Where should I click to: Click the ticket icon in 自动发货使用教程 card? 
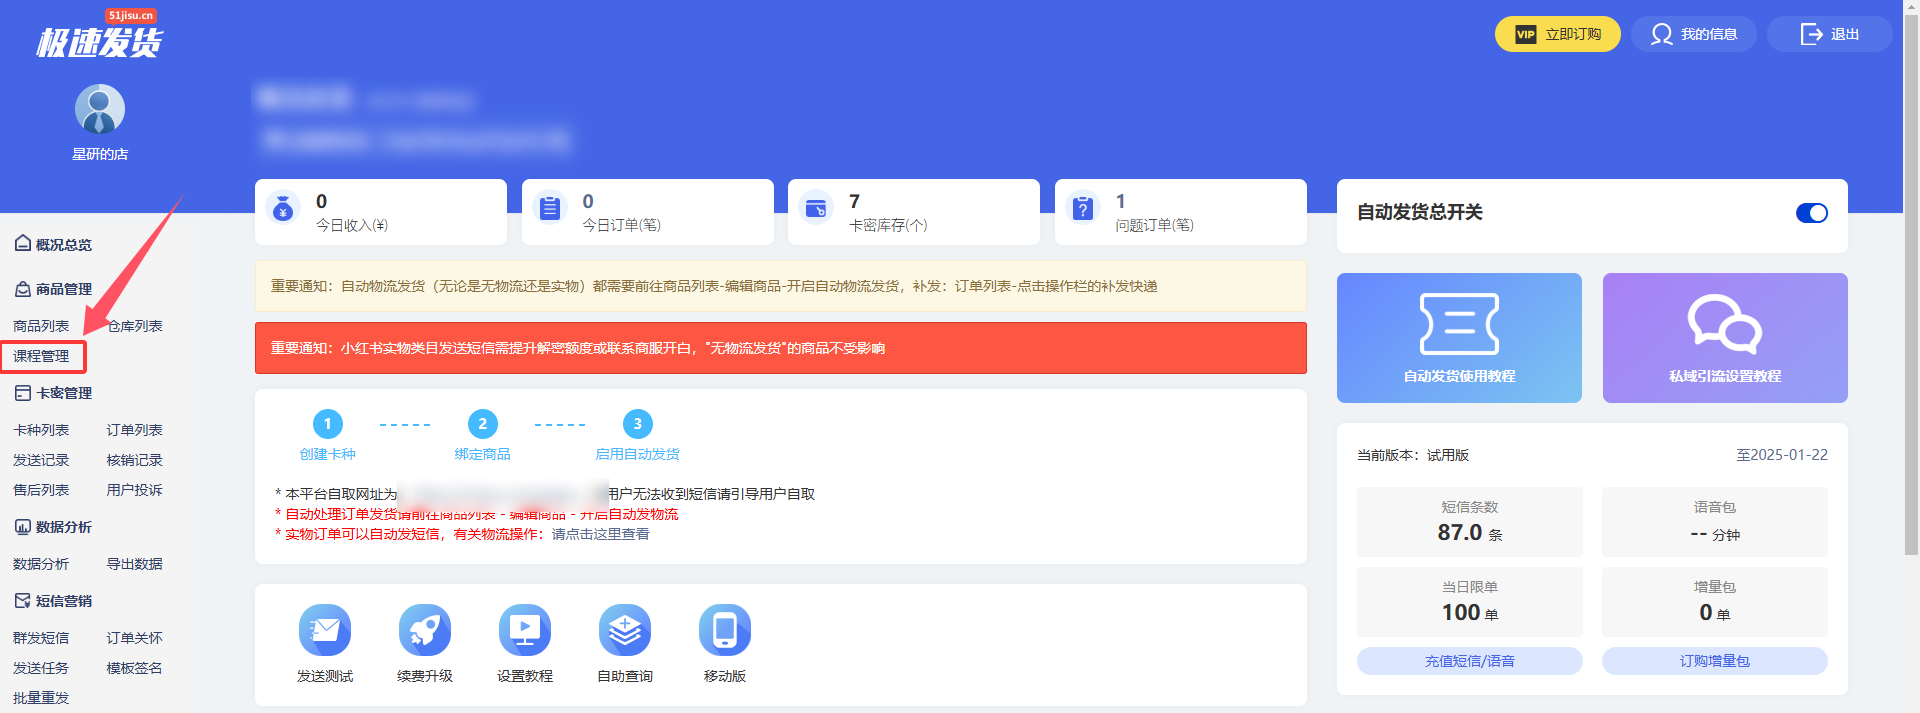[1459, 324]
